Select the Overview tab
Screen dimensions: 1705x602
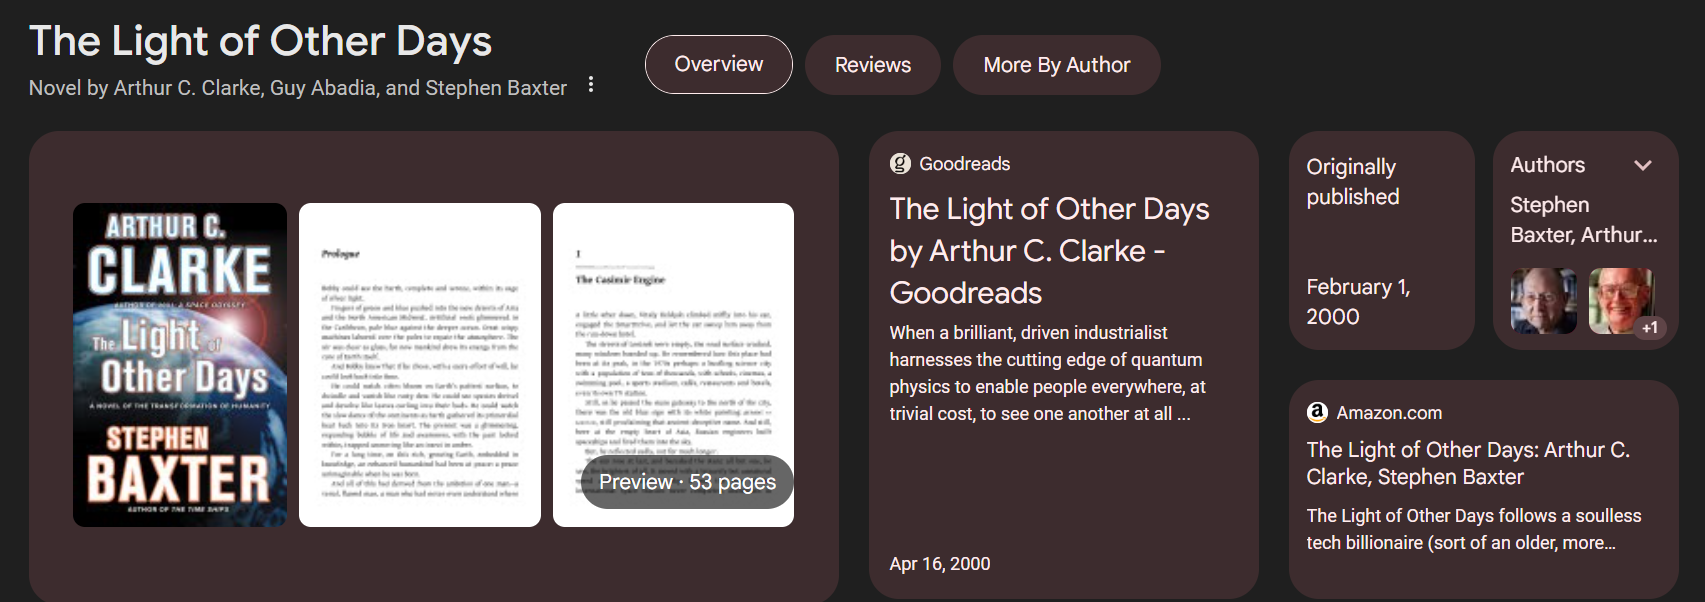click(x=718, y=65)
